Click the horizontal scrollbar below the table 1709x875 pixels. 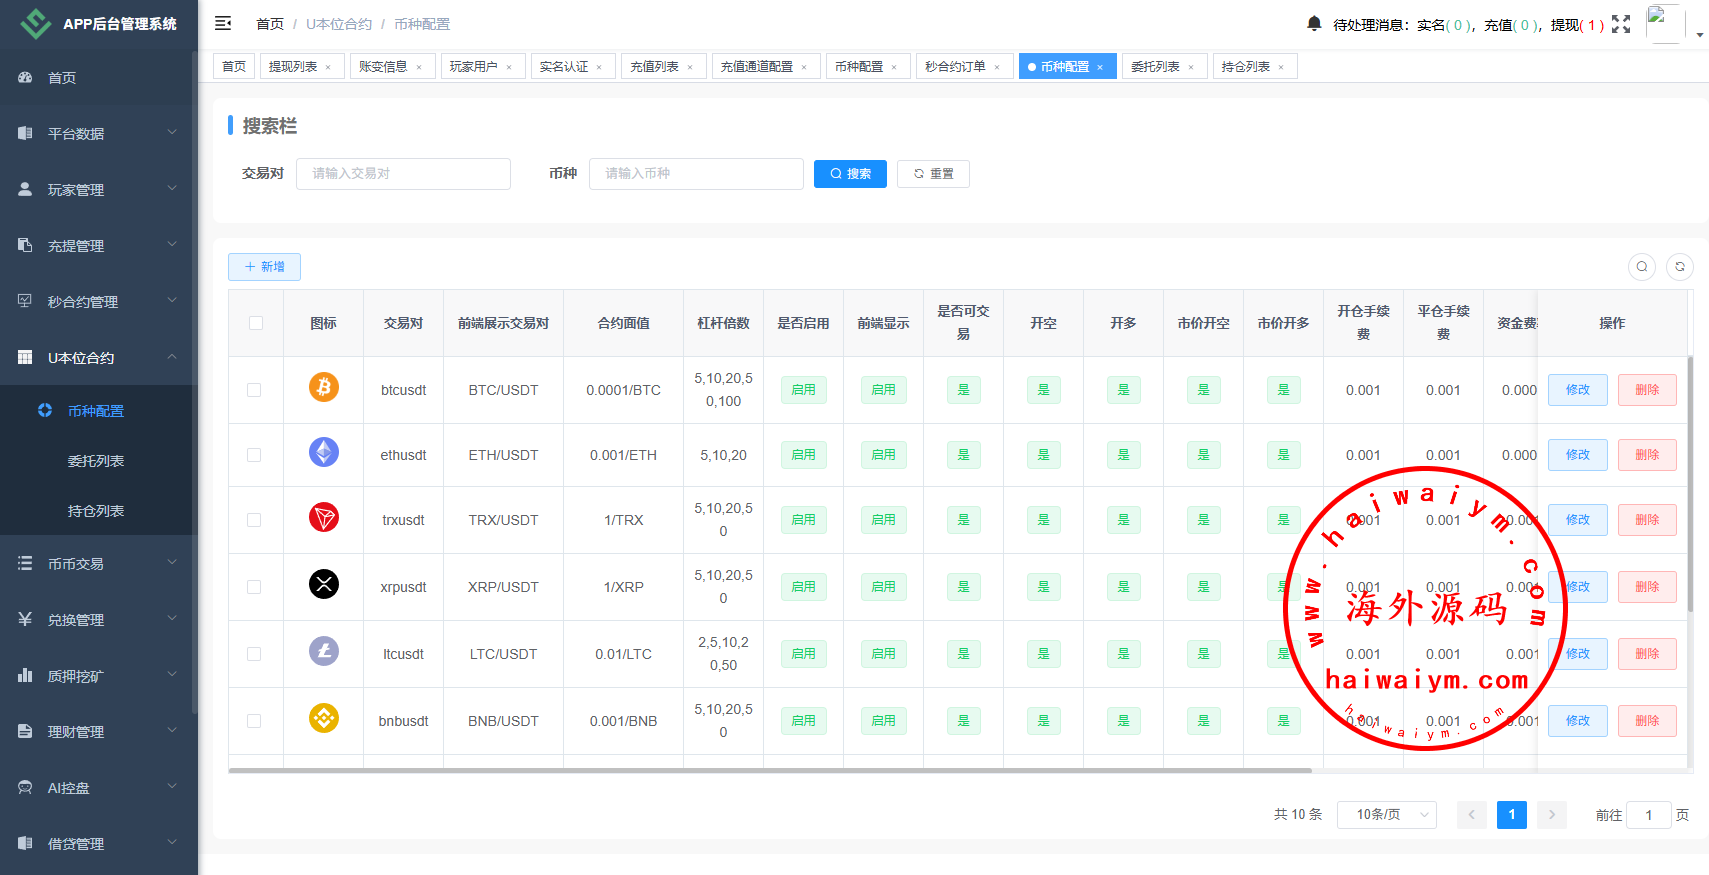(770, 771)
